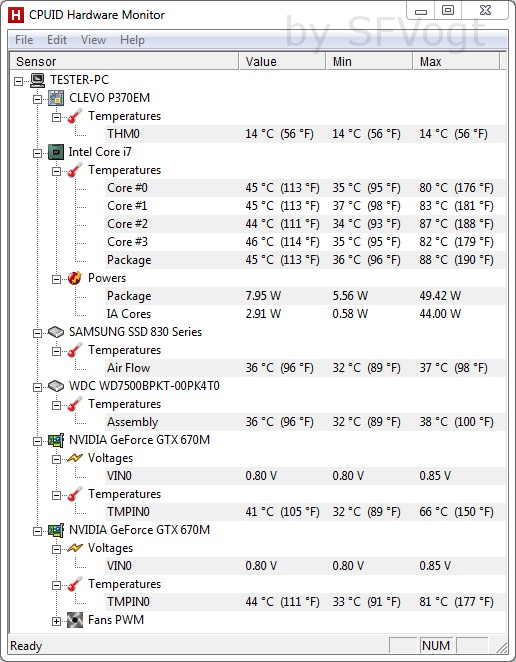Open the File menu

[24, 40]
